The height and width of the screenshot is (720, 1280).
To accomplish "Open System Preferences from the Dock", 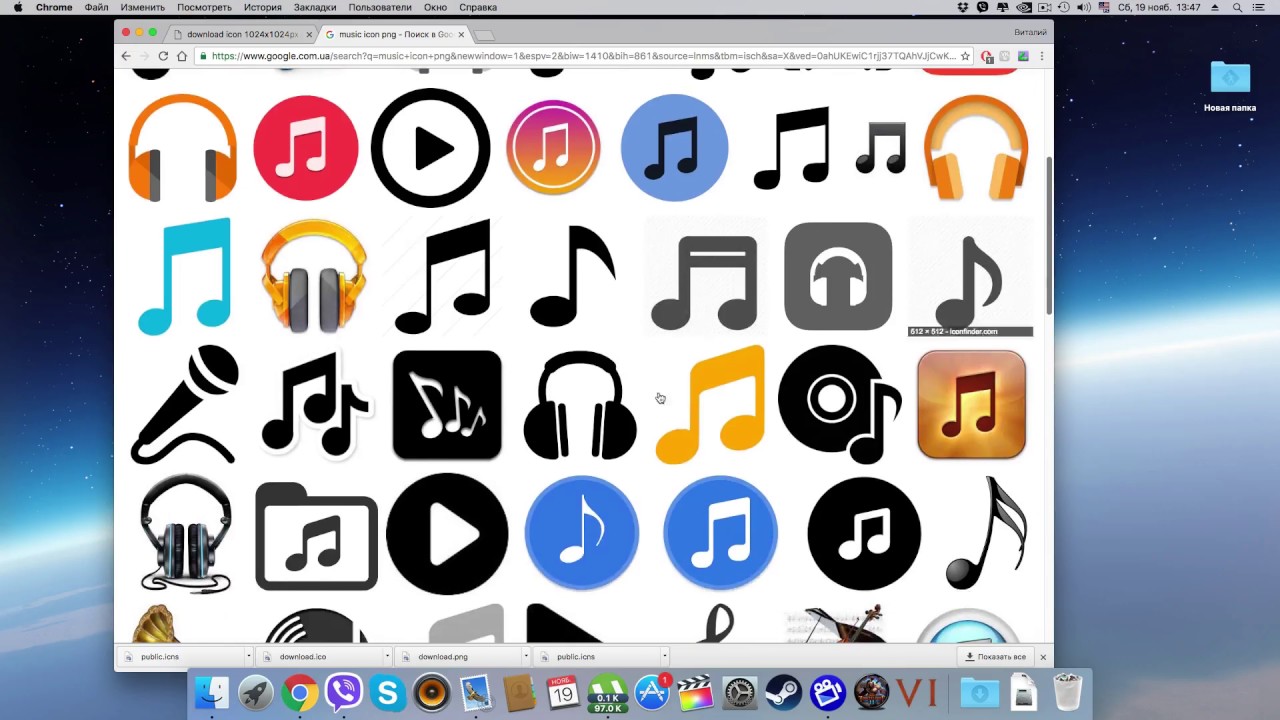I will point(740,693).
